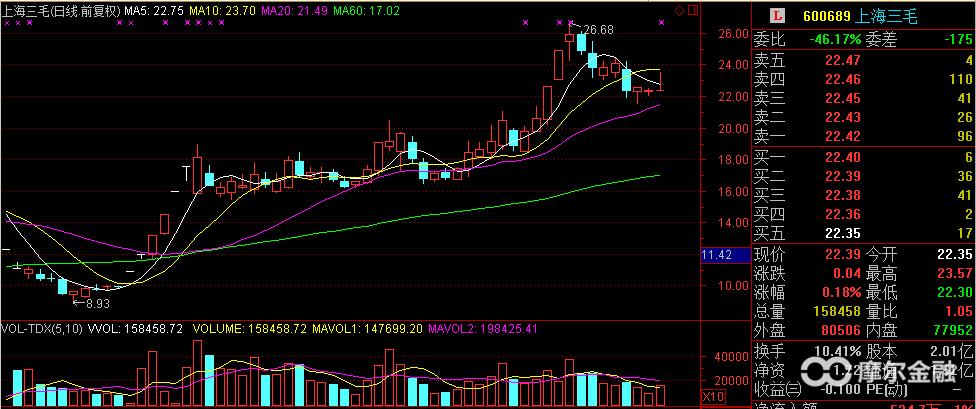Image resolution: width=976 pixels, height=409 pixels.
Task: Click the chart title 上海三毛(日线.前复权)
Action: pos(62,11)
